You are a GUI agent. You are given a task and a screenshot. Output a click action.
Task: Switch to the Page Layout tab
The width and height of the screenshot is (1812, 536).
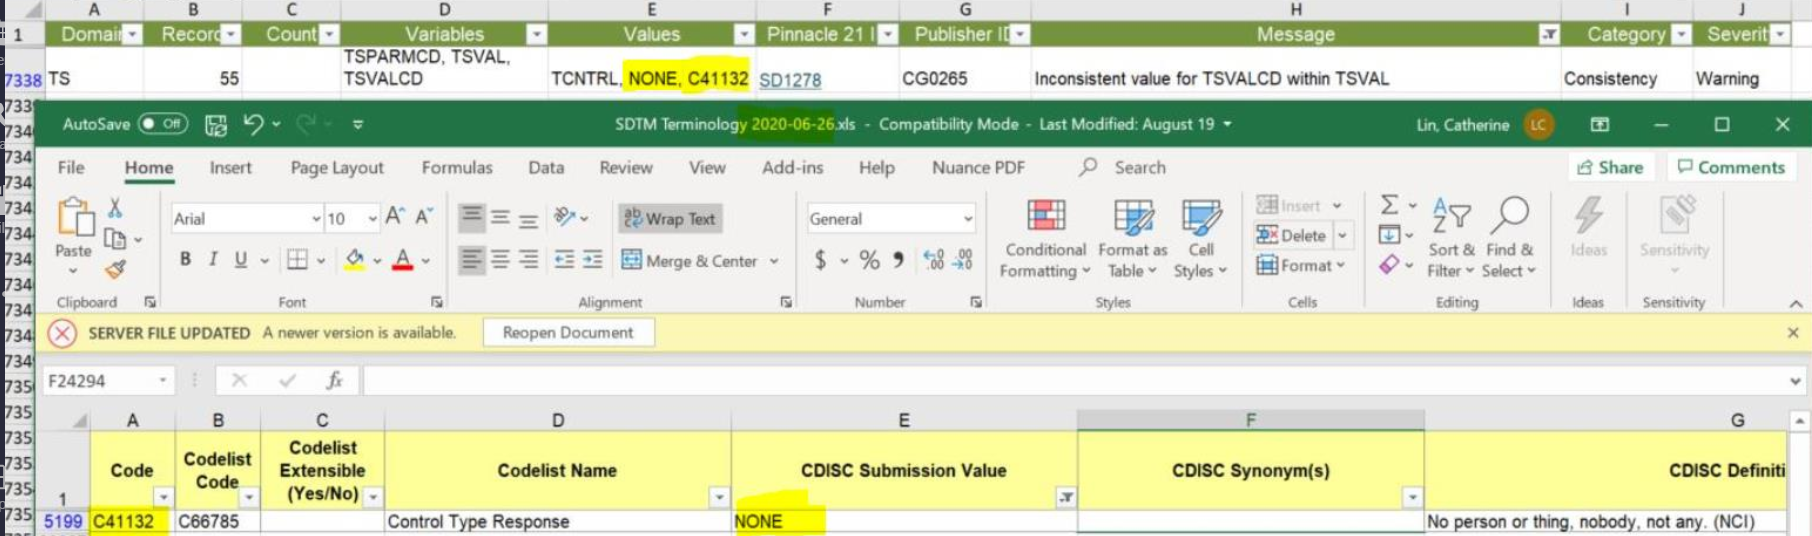tap(337, 167)
